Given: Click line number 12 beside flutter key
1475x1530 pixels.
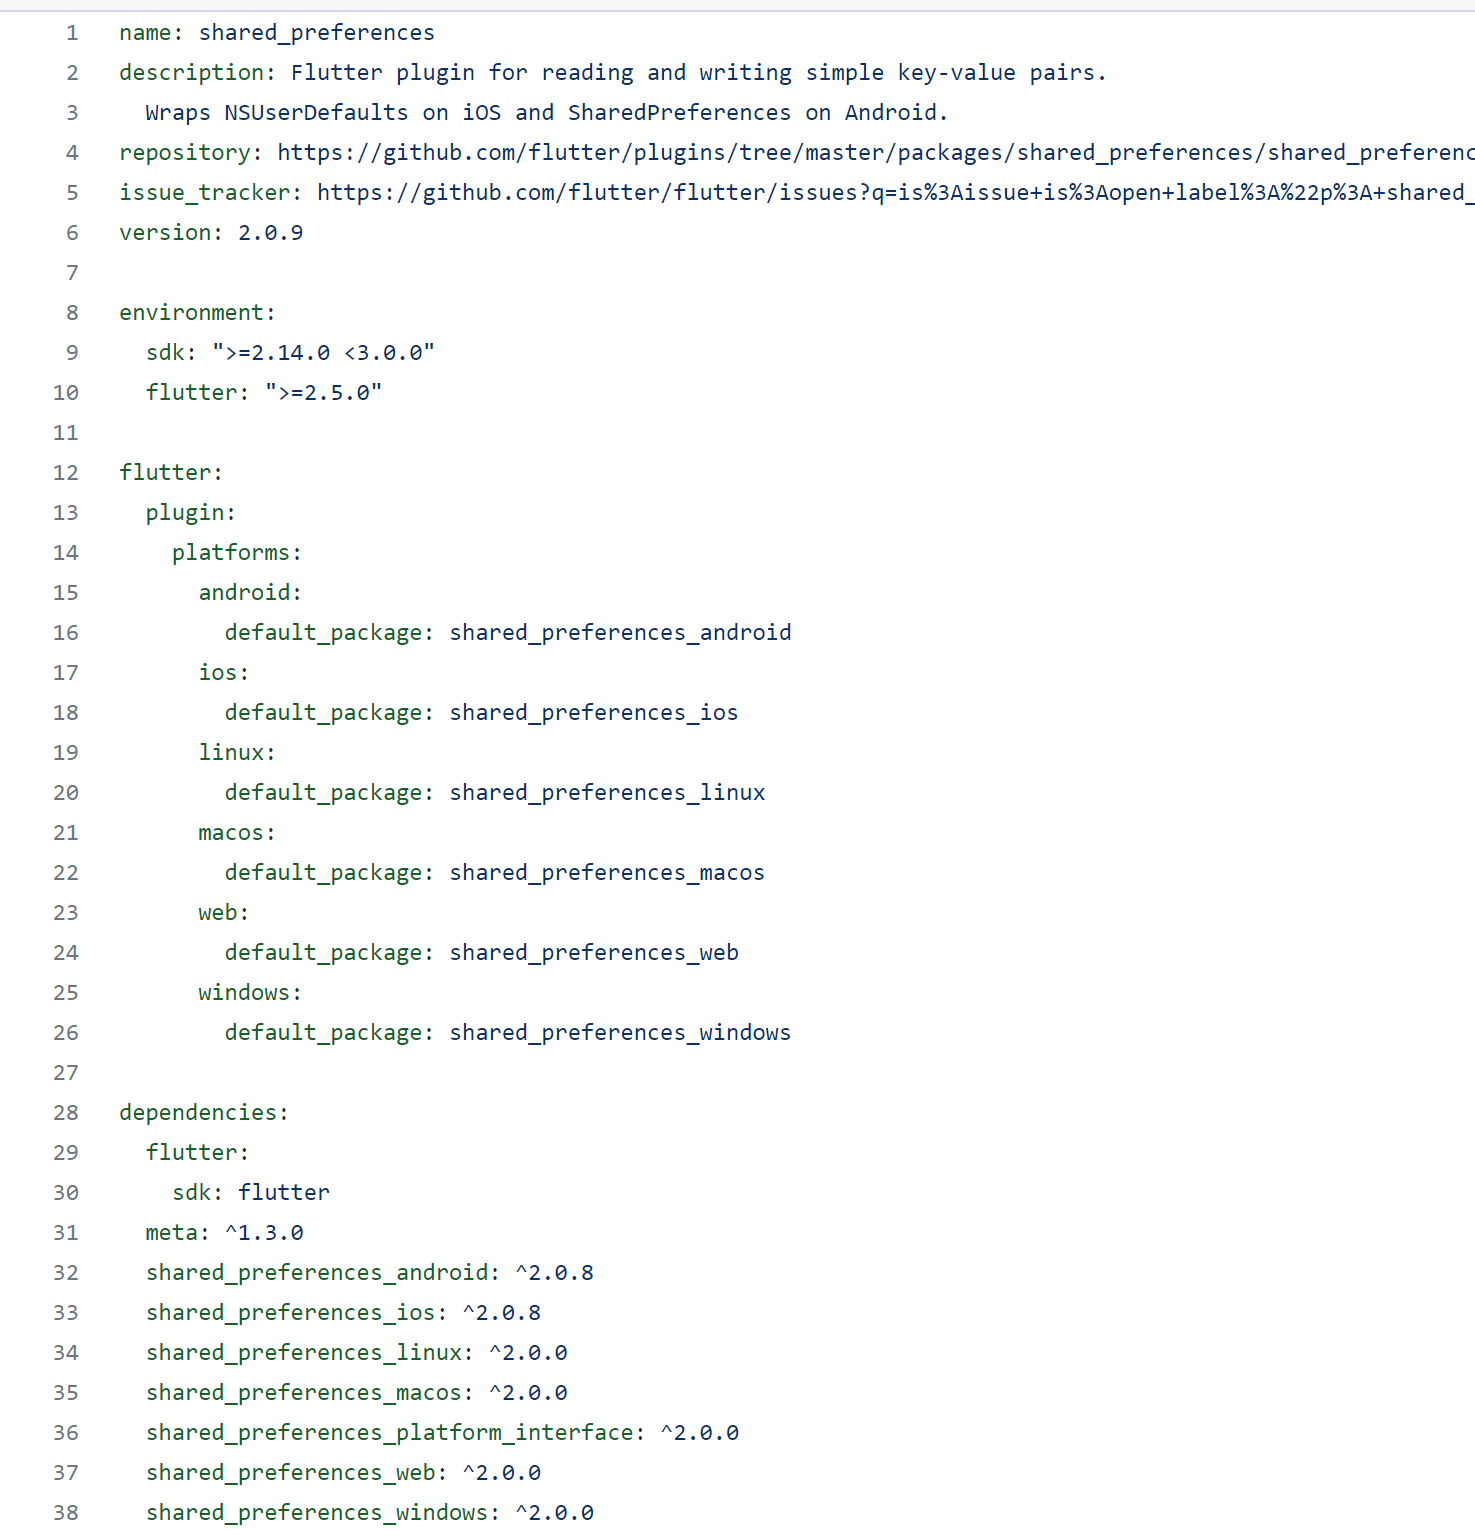Looking at the screenshot, I should [66, 473].
